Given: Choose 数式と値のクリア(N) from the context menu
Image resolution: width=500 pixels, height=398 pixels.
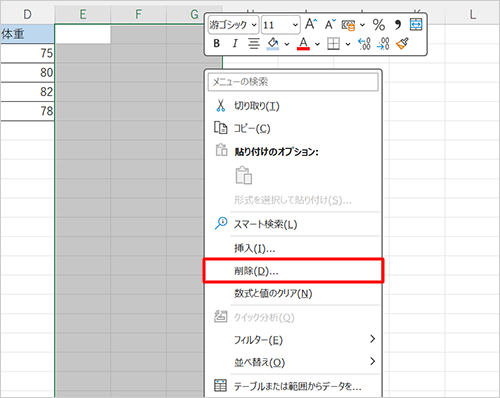Looking at the screenshot, I should click(x=293, y=293).
